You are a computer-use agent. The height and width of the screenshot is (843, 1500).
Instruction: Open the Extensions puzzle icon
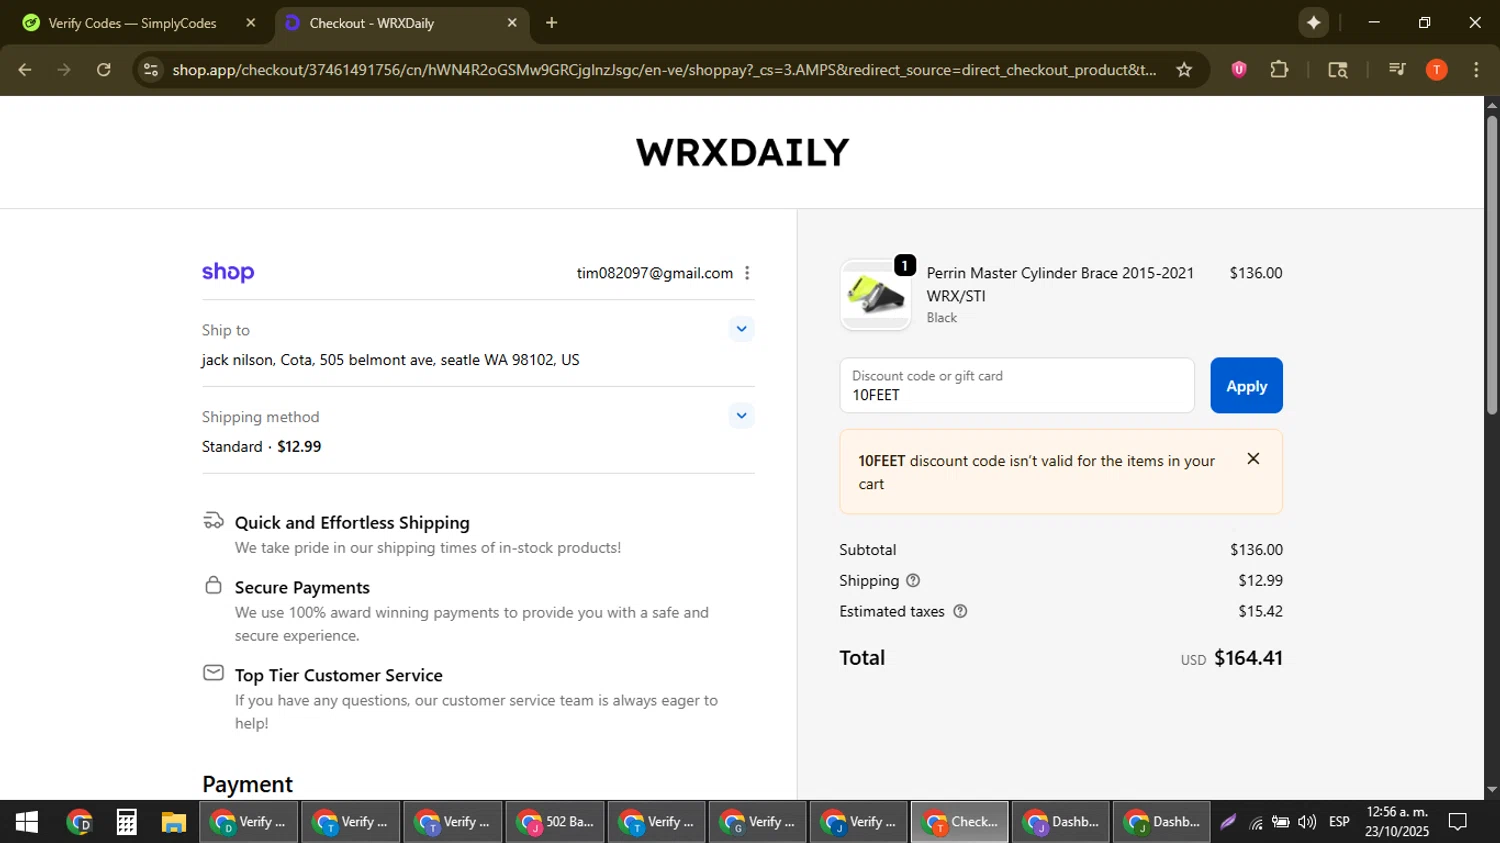1279,70
